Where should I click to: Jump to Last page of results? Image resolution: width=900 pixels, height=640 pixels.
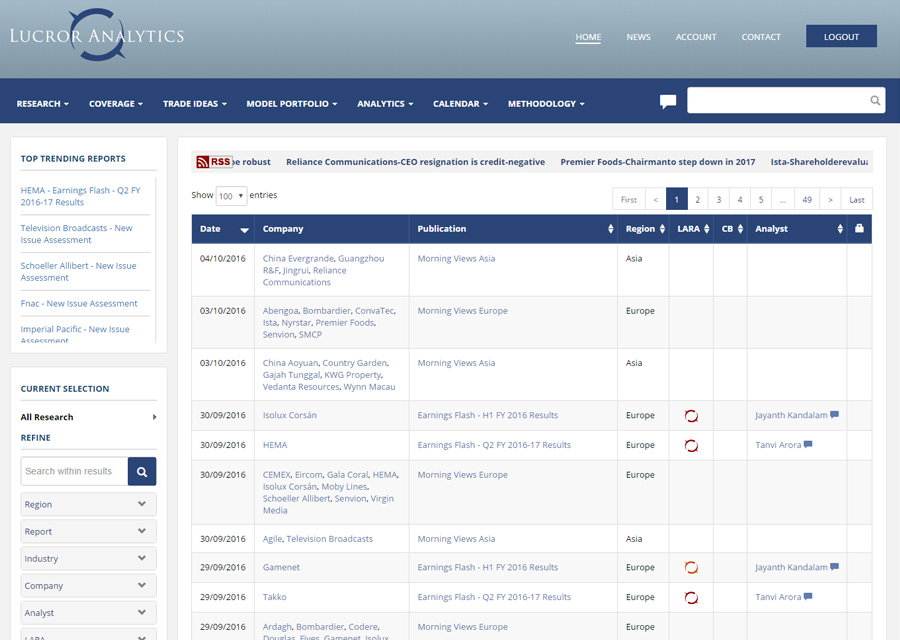[x=856, y=199]
